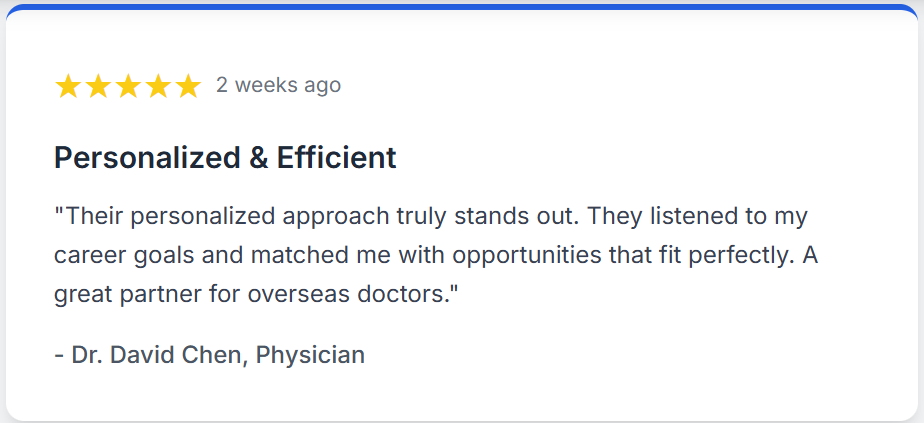Click the blue top border of the card

click(462, 6)
